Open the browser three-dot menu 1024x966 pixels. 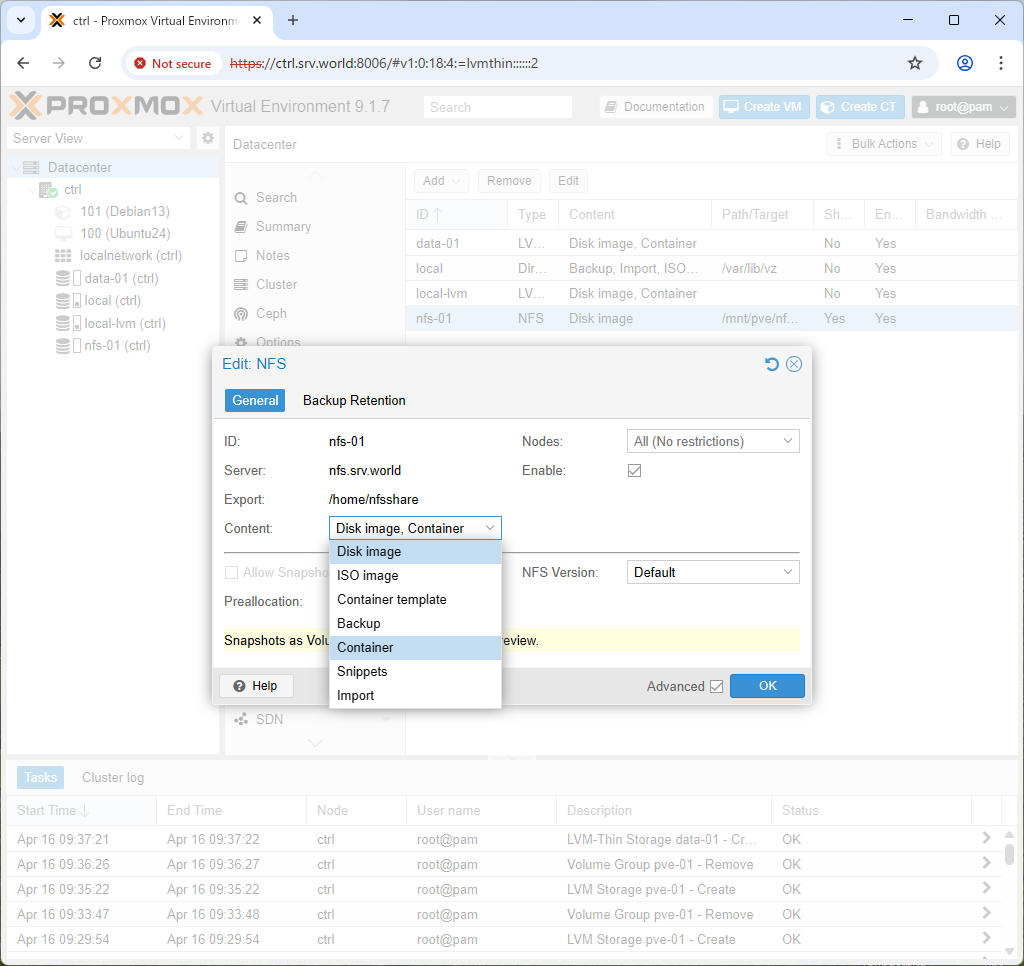1000,63
